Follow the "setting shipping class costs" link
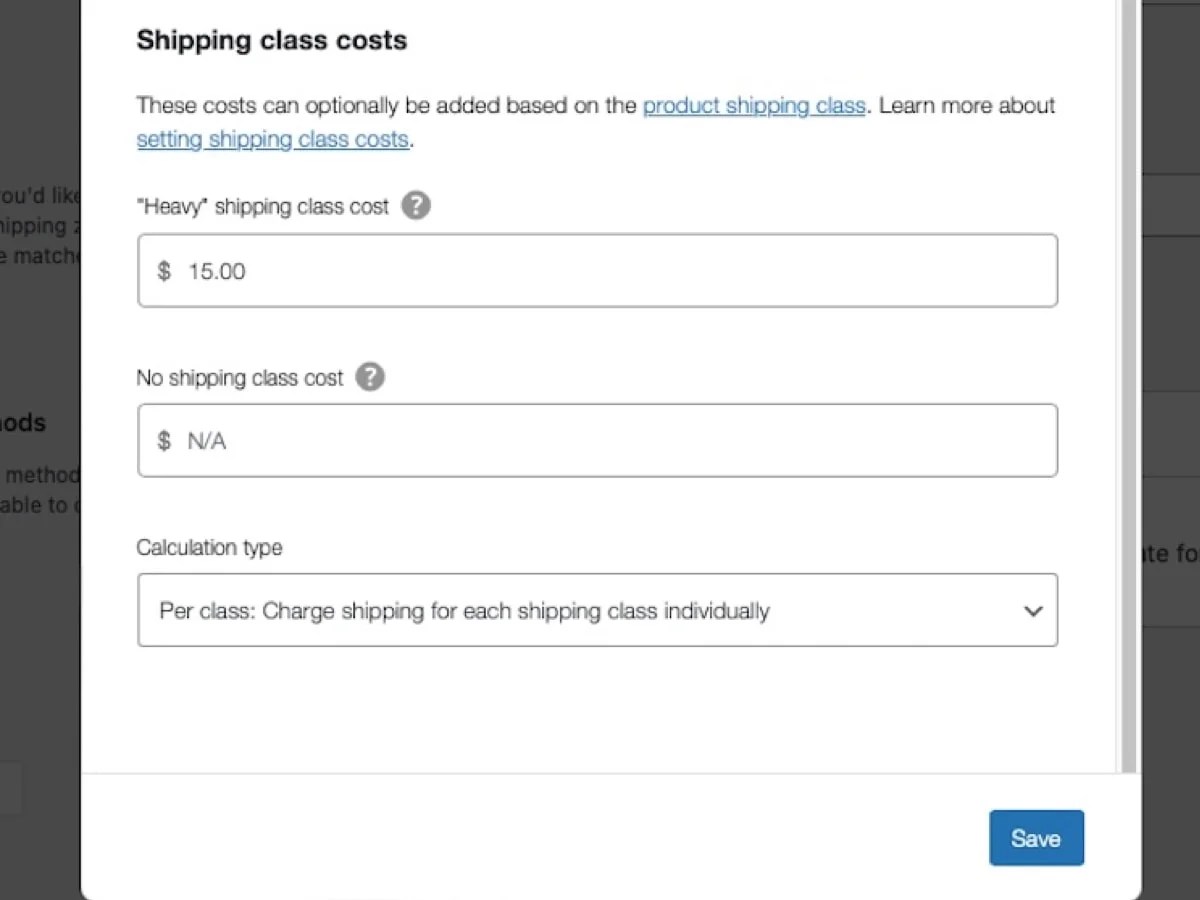 pyautogui.click(x=272, y=139)
